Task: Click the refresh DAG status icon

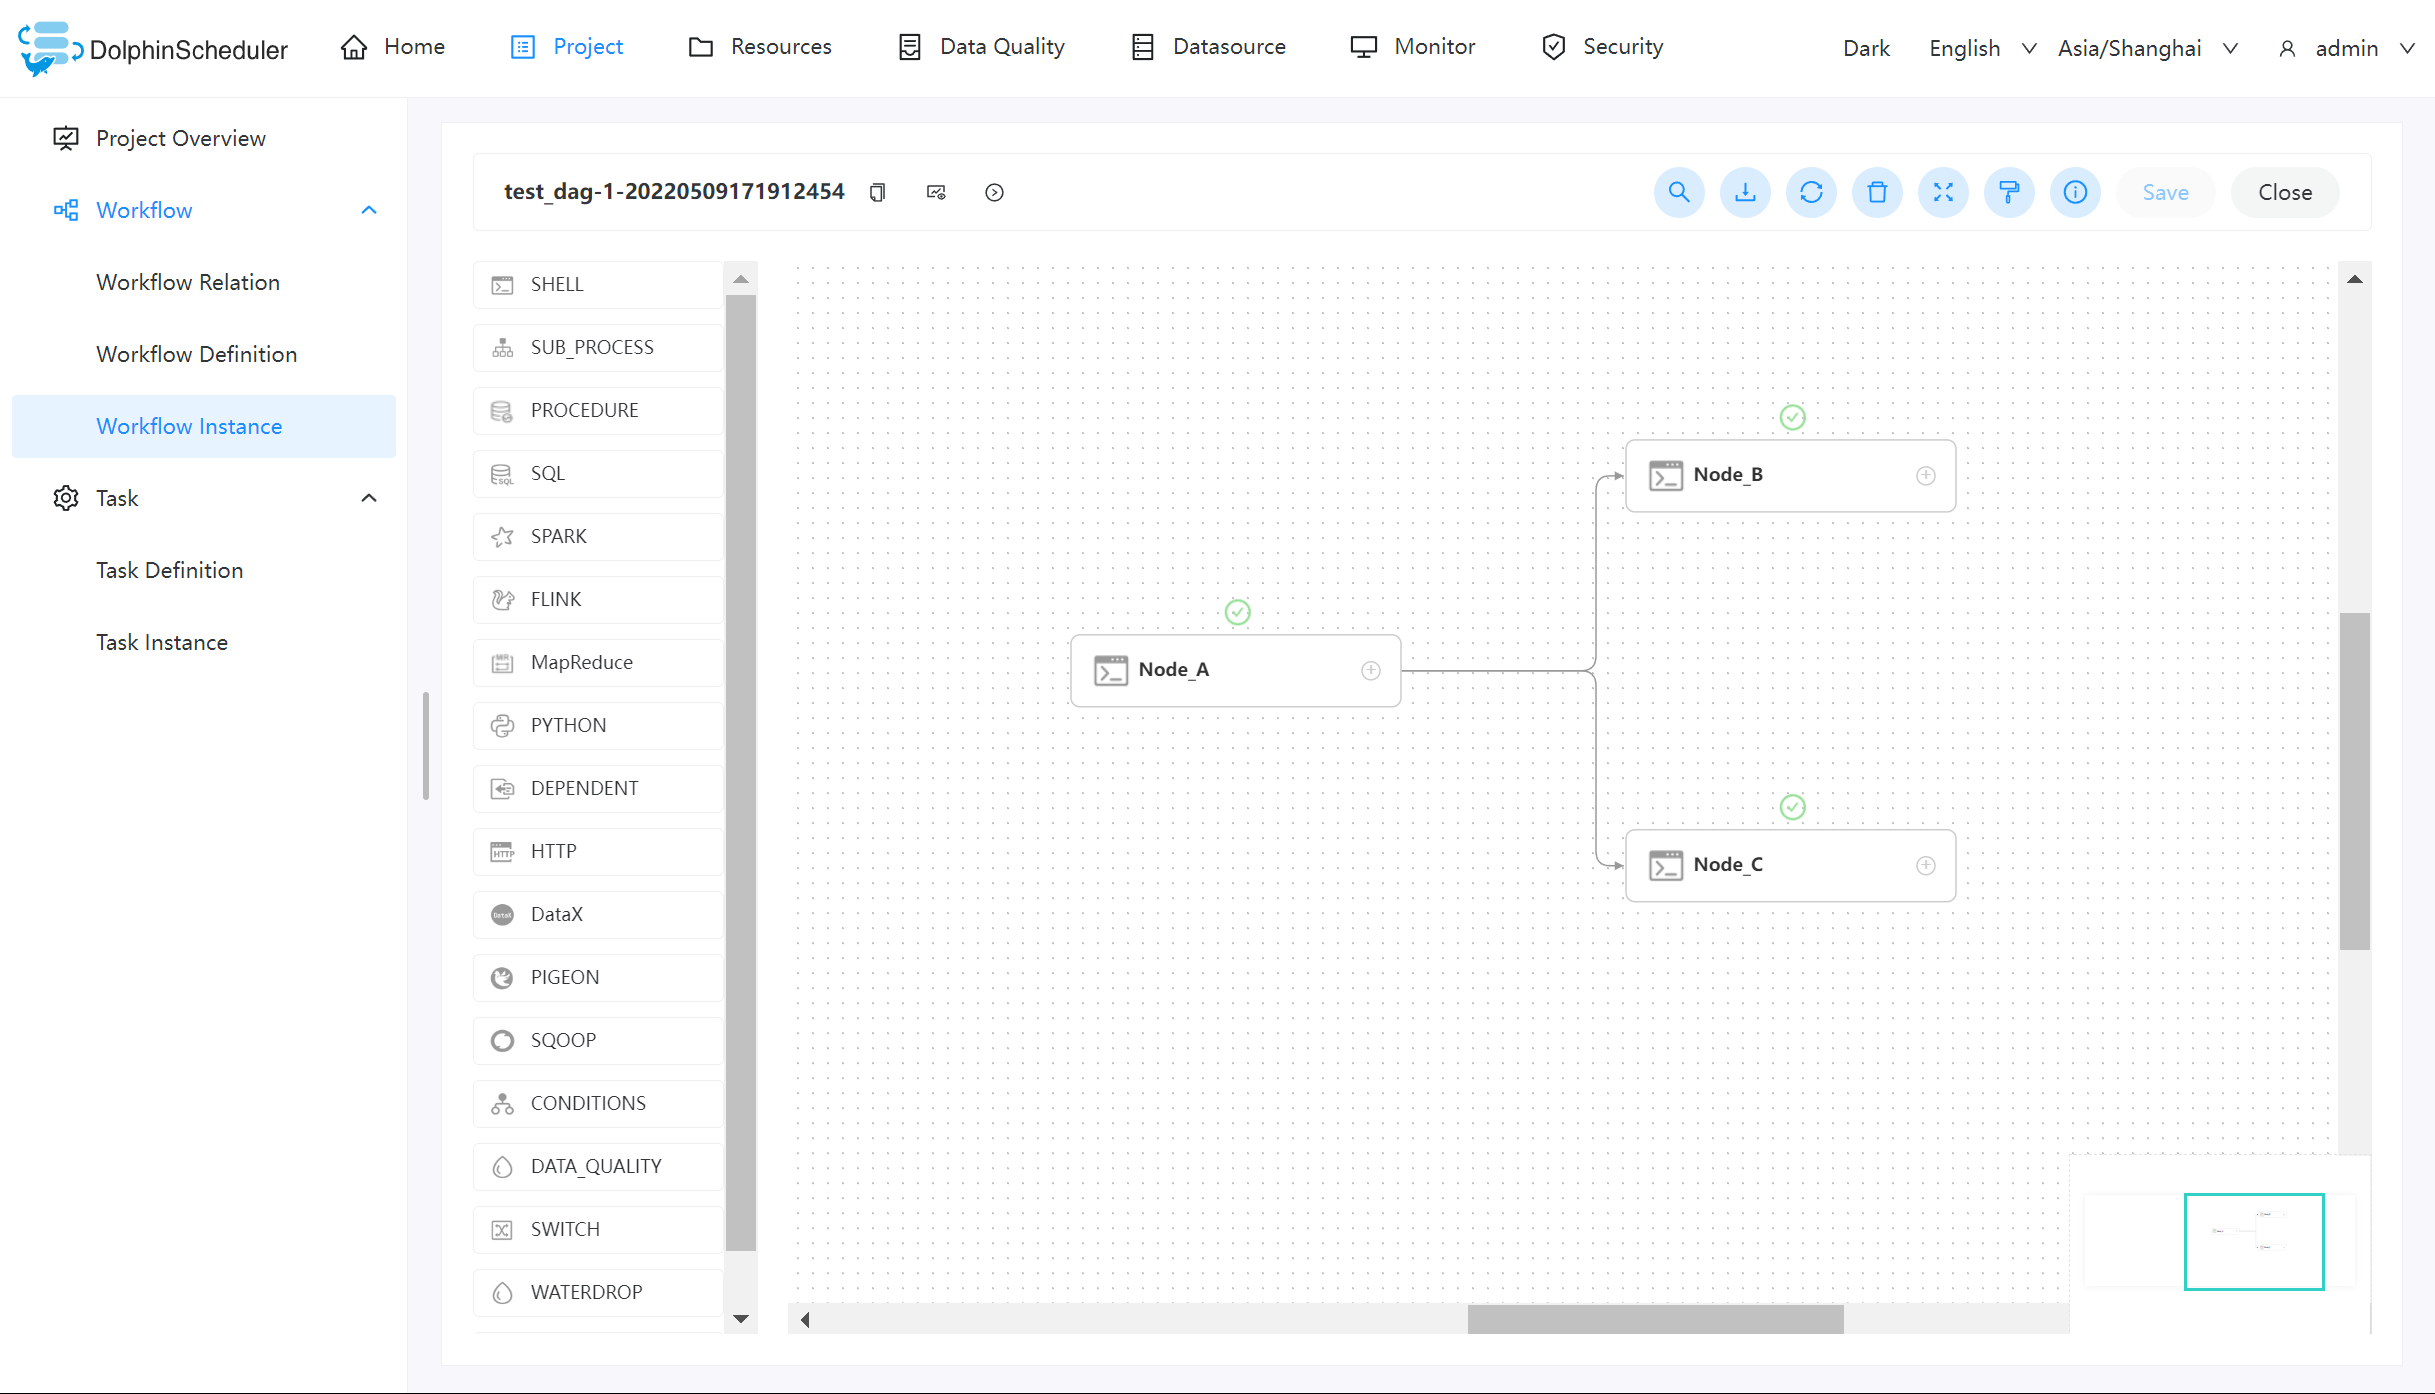Action: pyautogui.click(x=1811, y=192)
